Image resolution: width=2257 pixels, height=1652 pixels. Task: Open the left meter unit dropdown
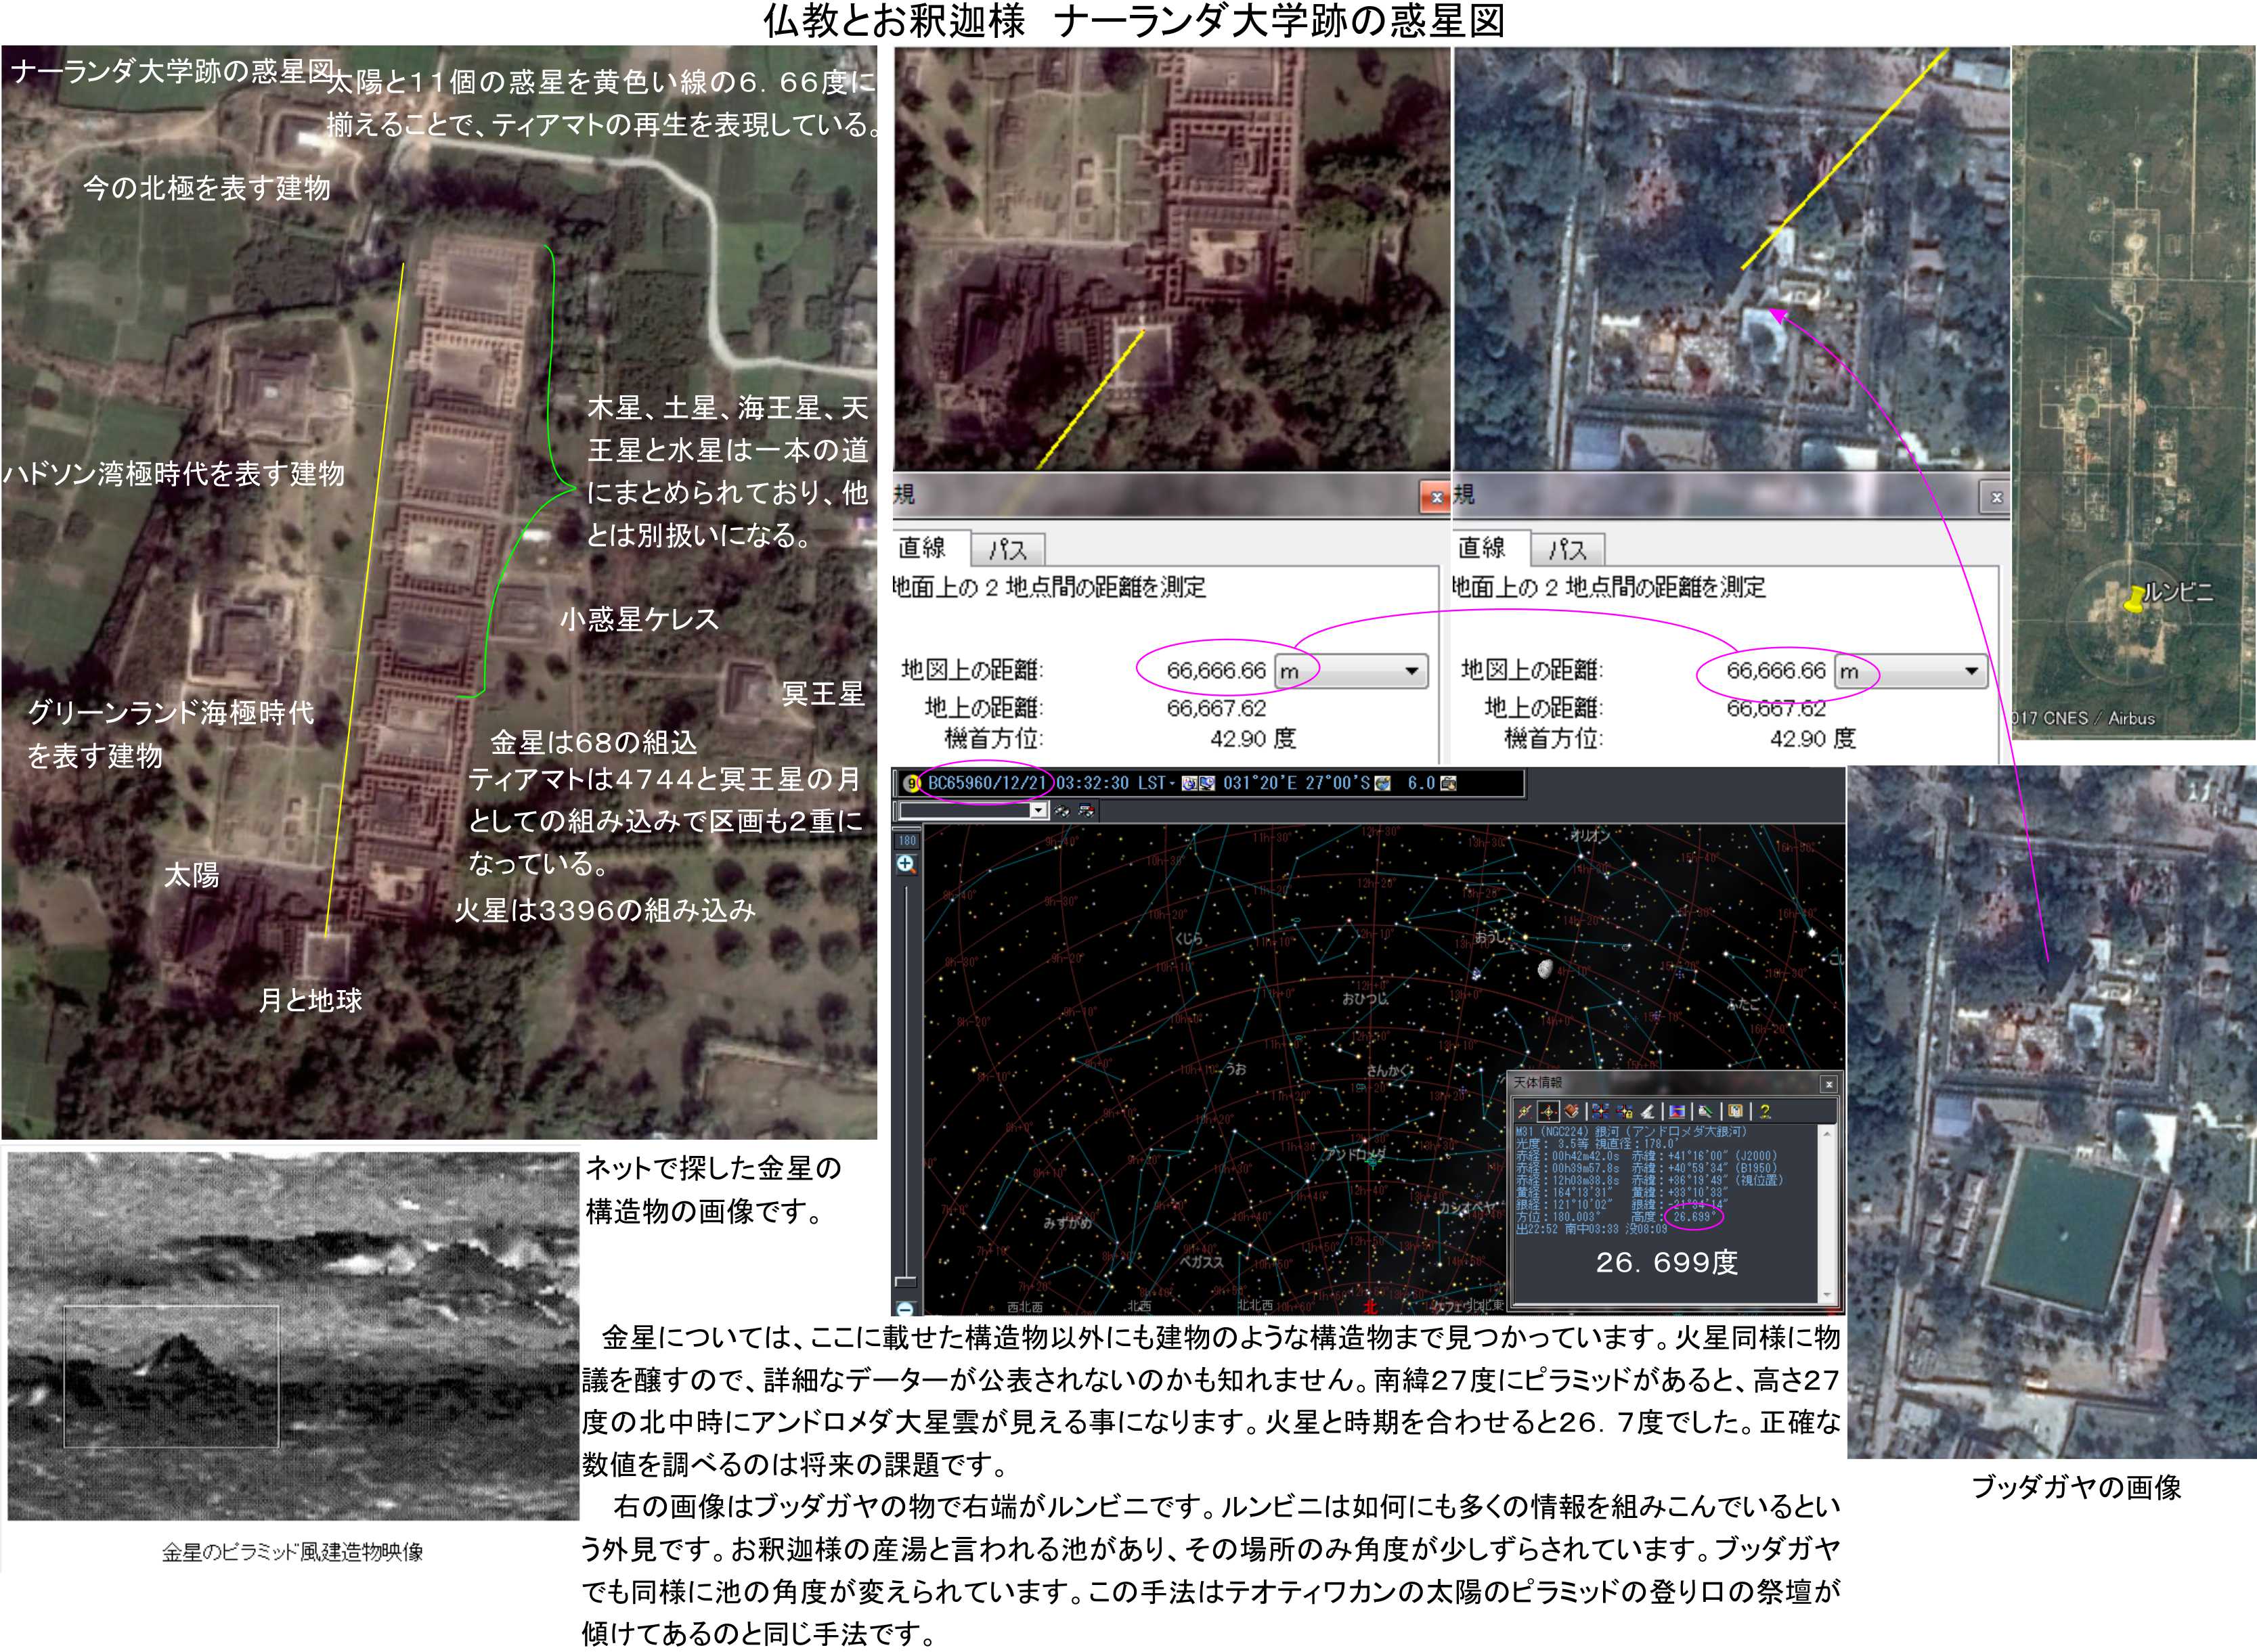(x=1411, y=670)
